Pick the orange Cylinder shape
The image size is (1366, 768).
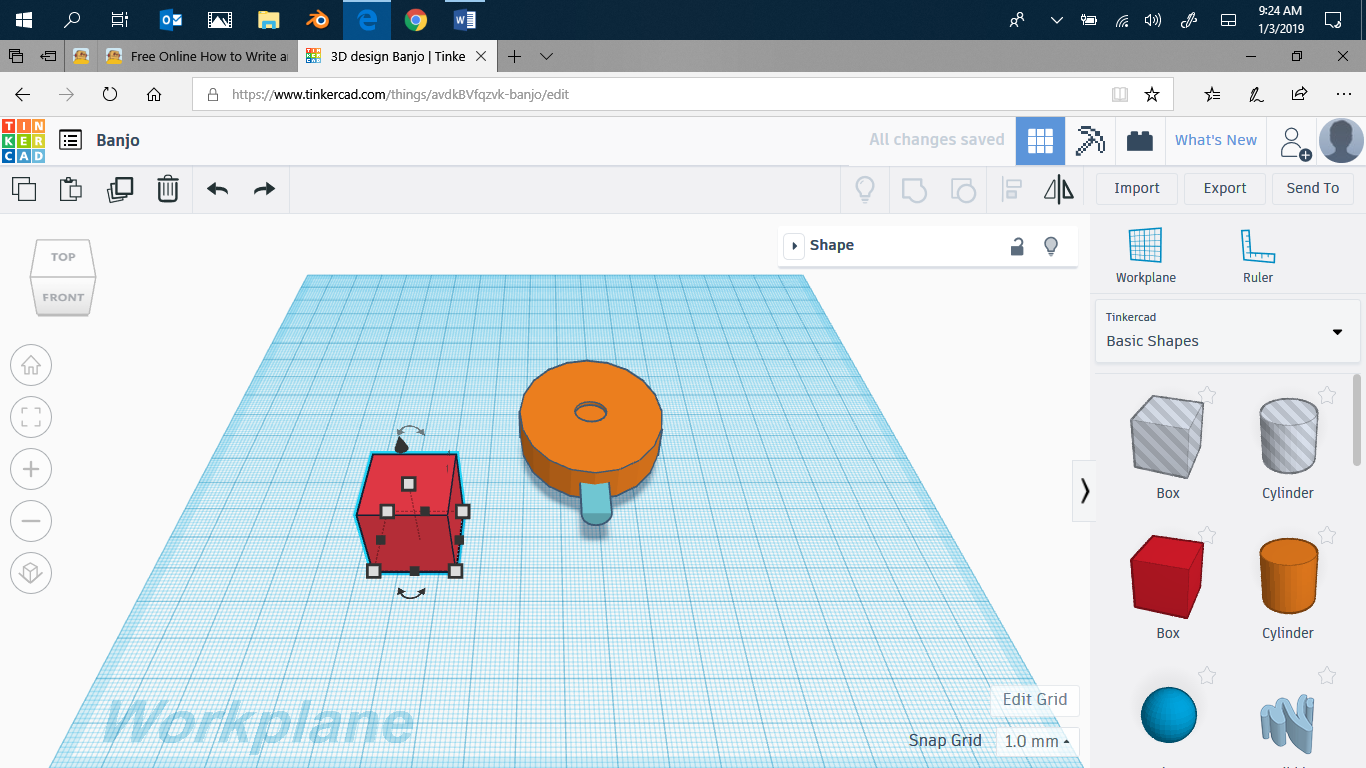pos(1287,575)
